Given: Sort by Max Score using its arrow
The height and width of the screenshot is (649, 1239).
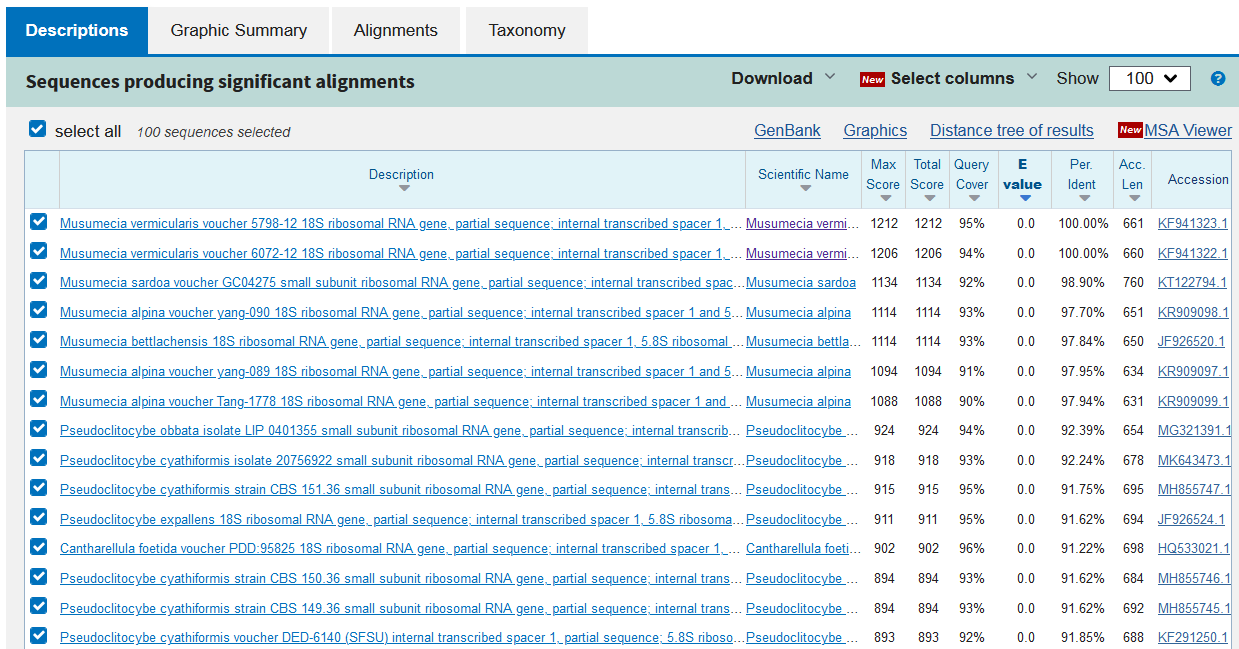Looking at the screenshot, I should [x=884, y=198].
